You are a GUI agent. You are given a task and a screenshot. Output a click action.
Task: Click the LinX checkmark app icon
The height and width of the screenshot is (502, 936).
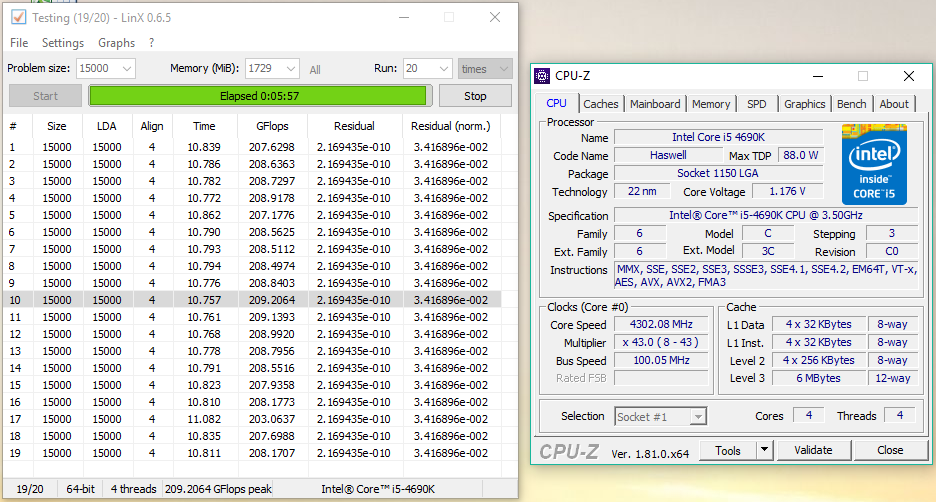(19, 17)
